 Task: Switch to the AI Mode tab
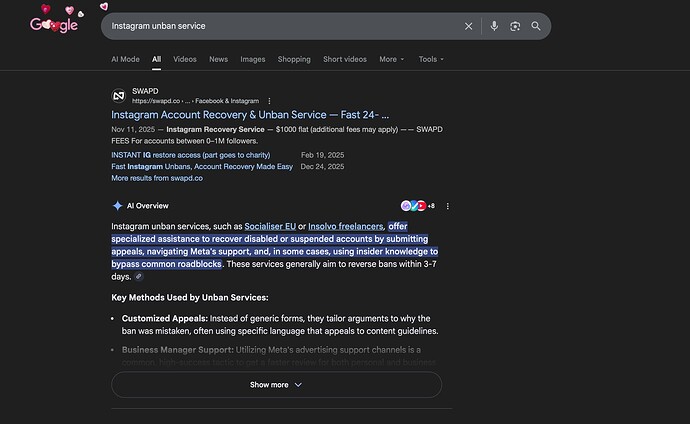pos(125,59)
